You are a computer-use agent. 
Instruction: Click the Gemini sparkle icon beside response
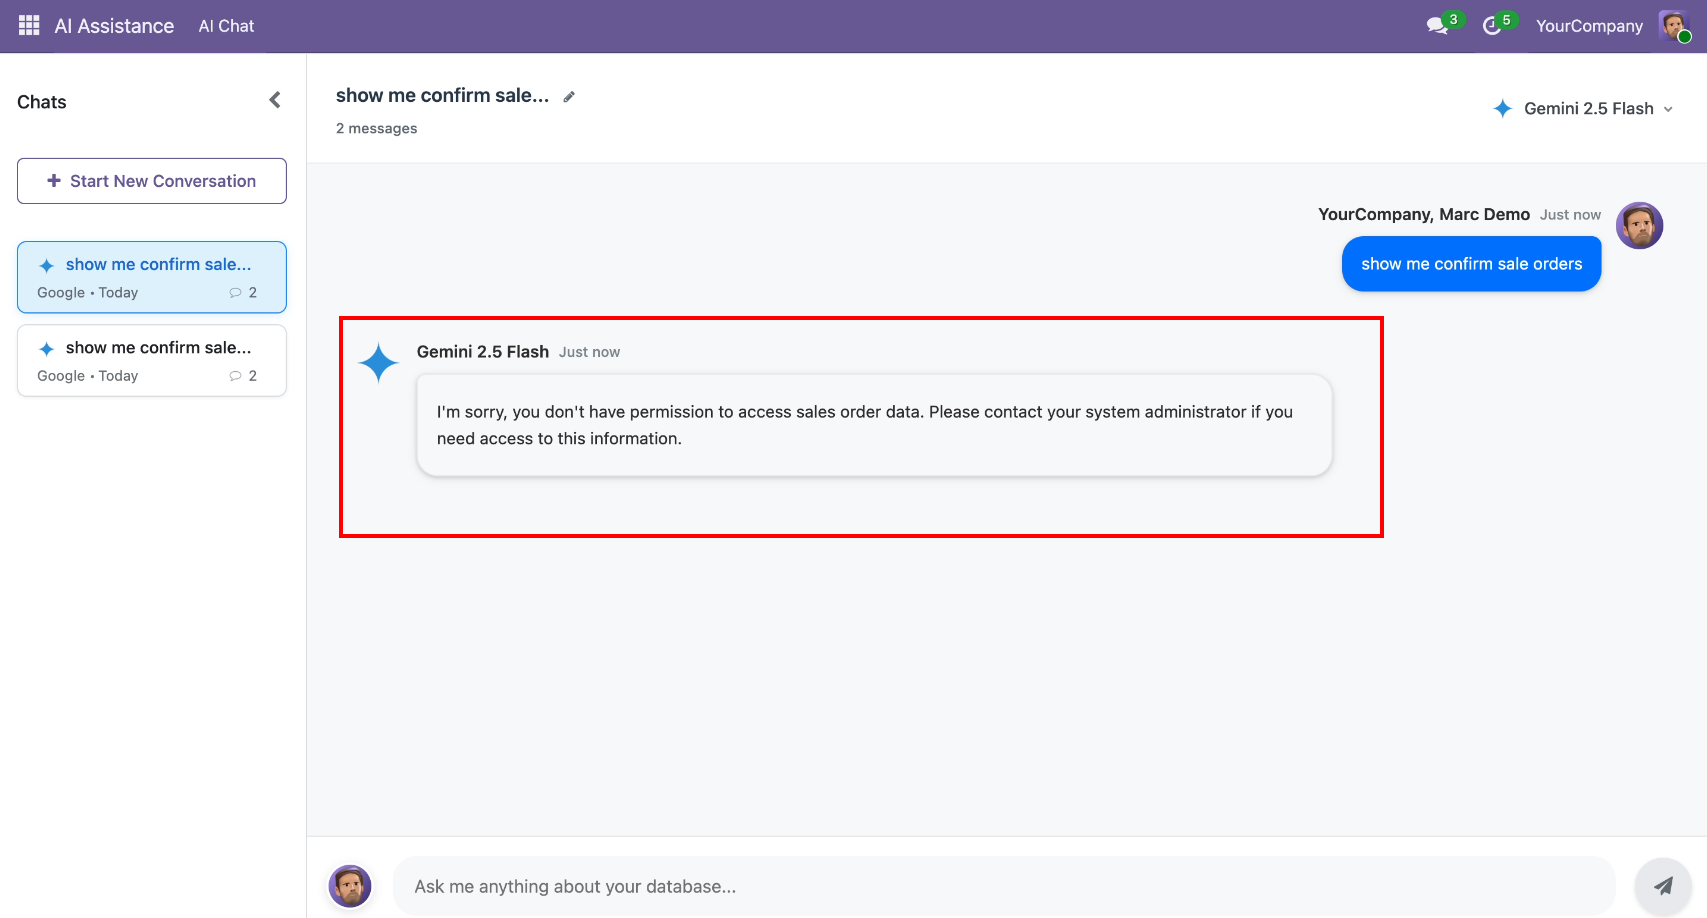379,363
